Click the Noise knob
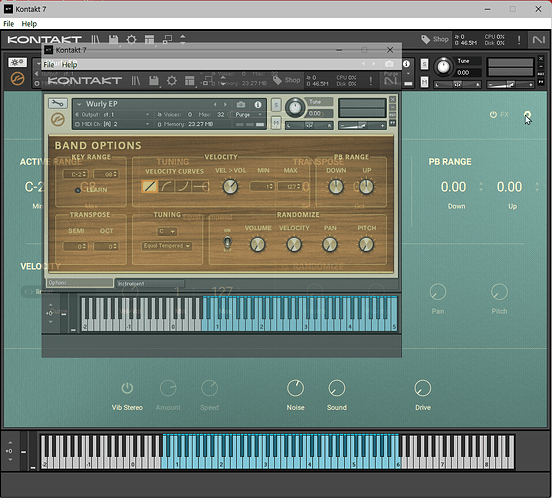Image resolution: width=553 pixels, height=500 pixels. [x=296, y=388]
